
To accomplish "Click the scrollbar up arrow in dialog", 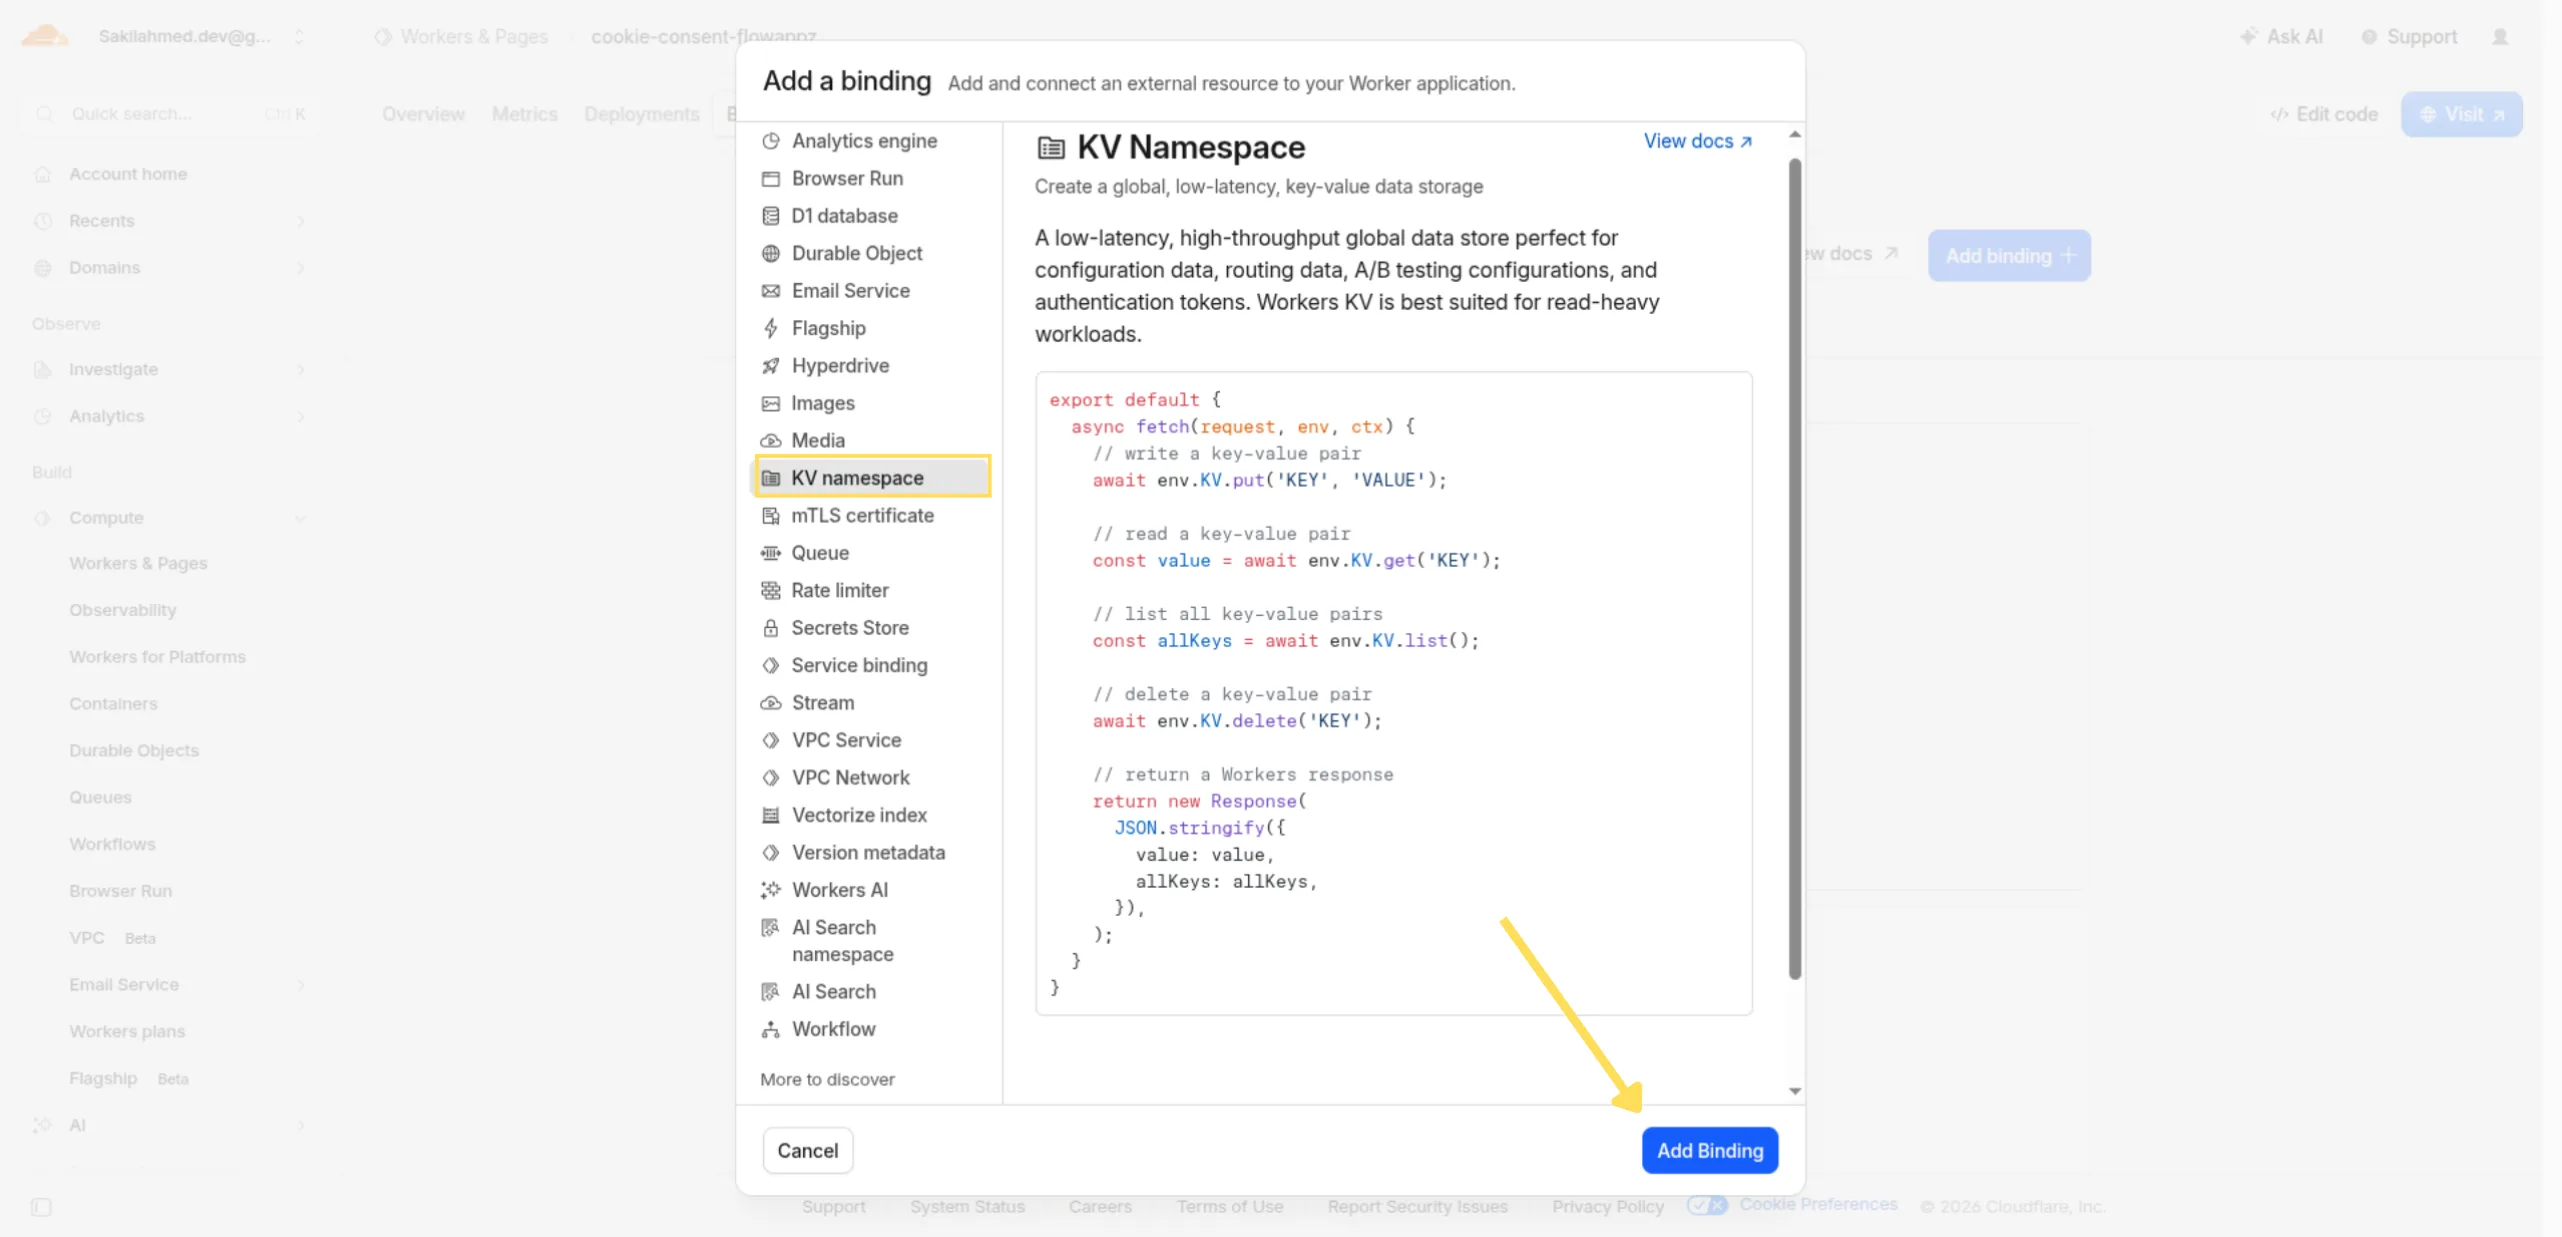I will tap(1794, 134).
